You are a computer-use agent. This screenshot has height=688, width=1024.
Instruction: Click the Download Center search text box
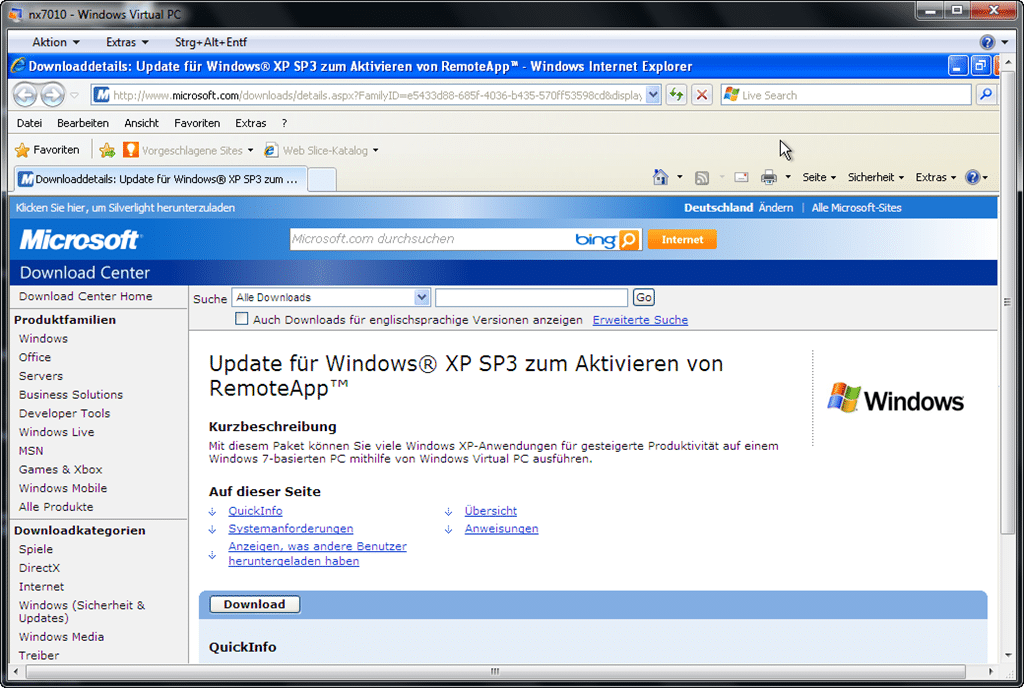(532, 298)
